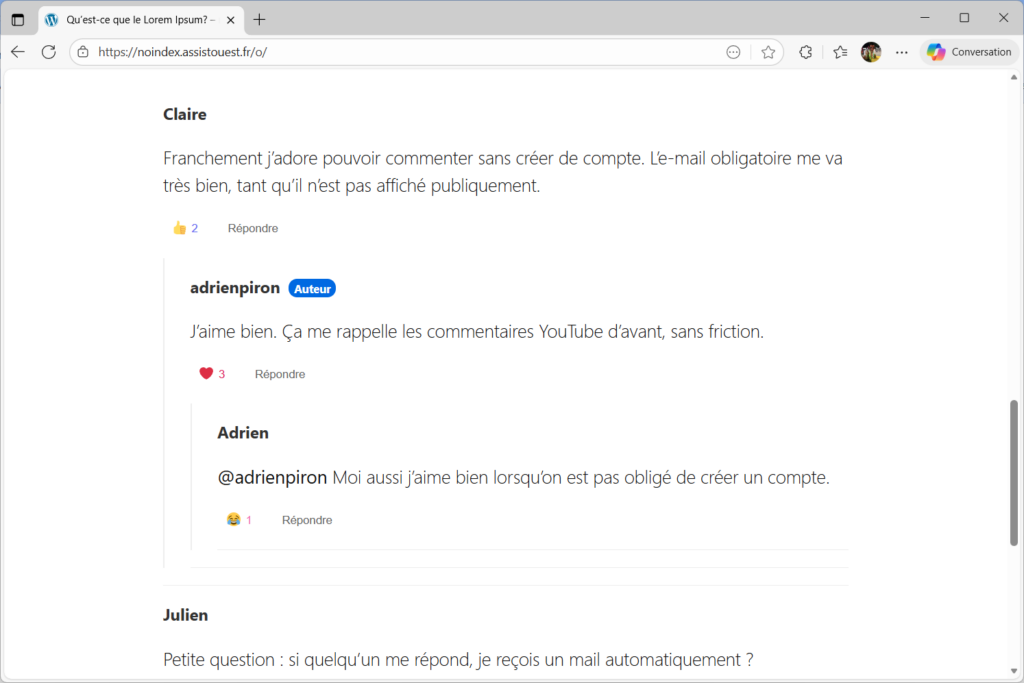Image resolution: width=1024 pixels, height=683 pixels.
Task: Select the Lorem Ipsum browser tab
Action: [x=135, y=19]
